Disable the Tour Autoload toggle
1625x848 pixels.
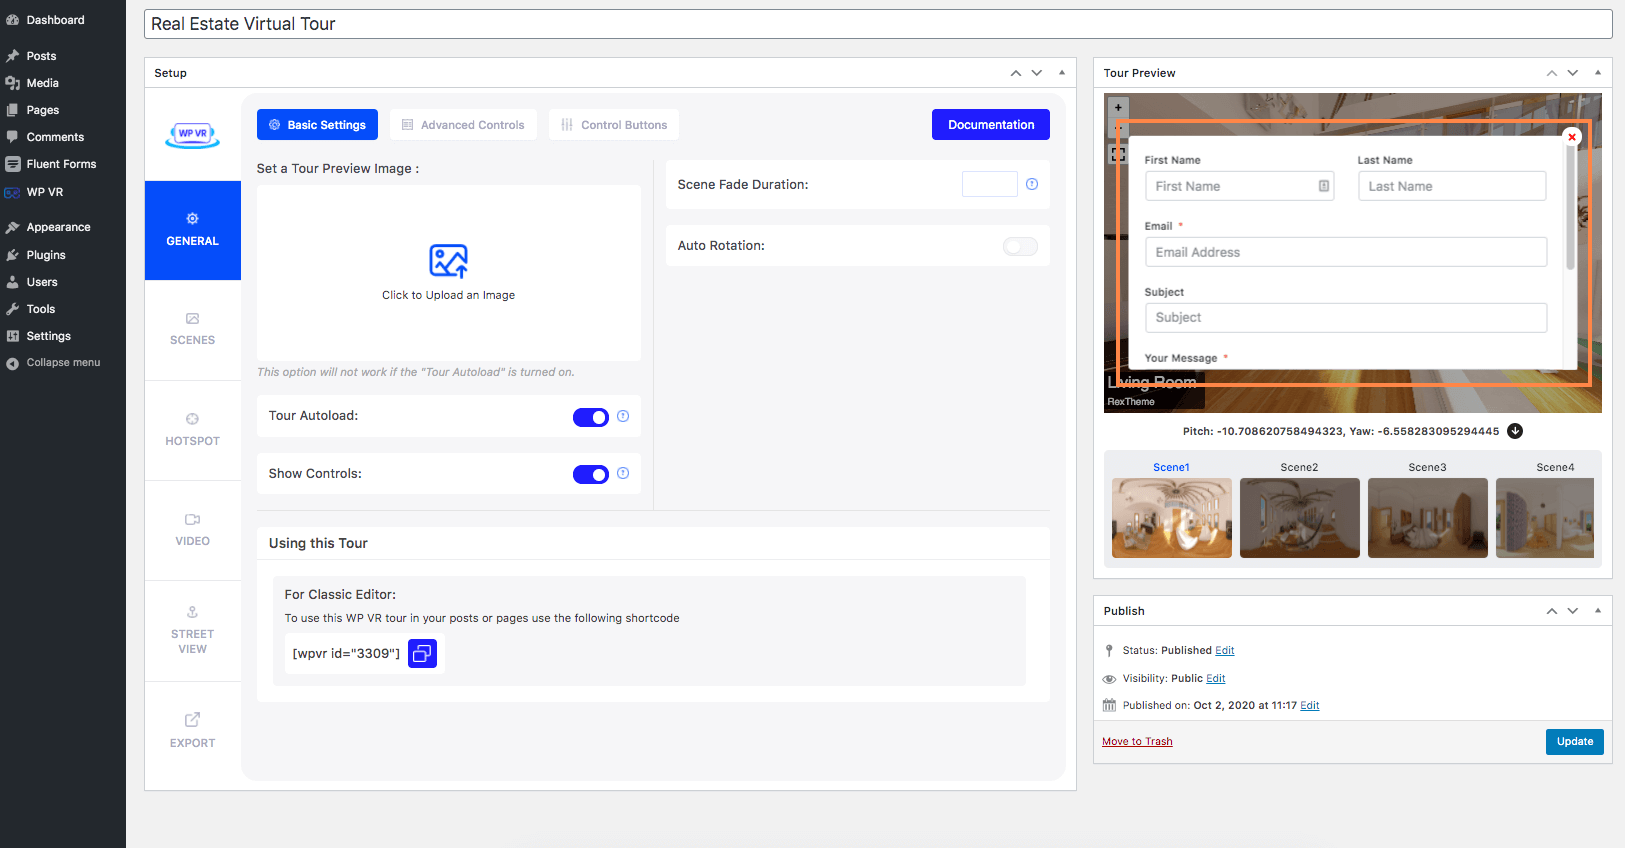tap(590, 417)
